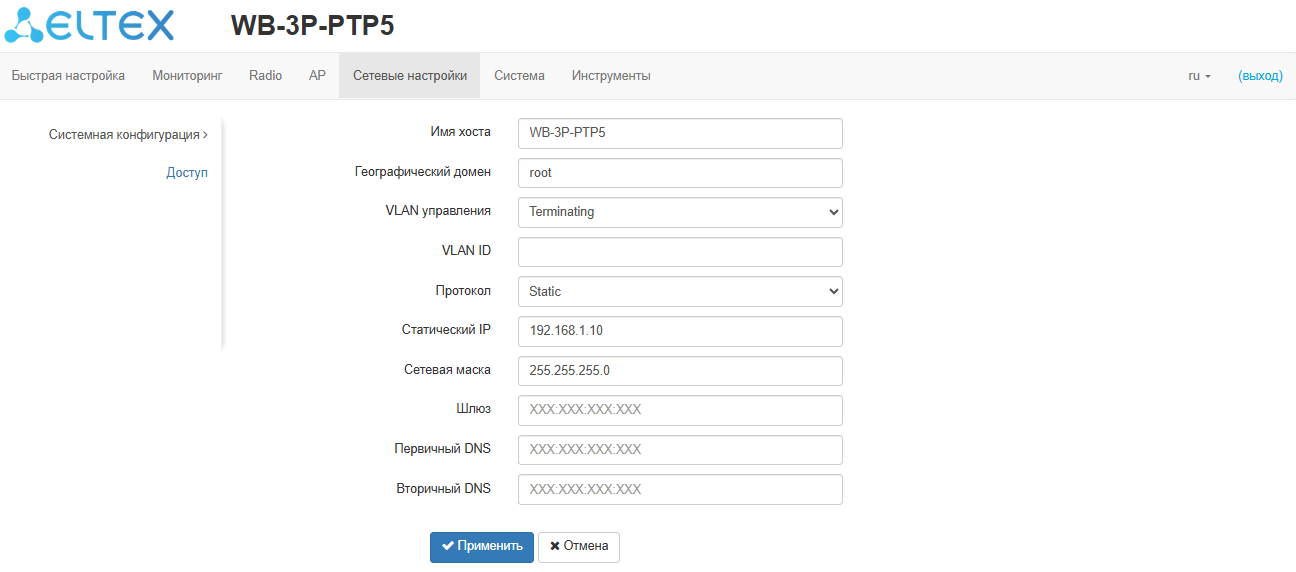Open the ru language dropdown
This screenshot has height=572, width=1296.
coord(1199,76)
